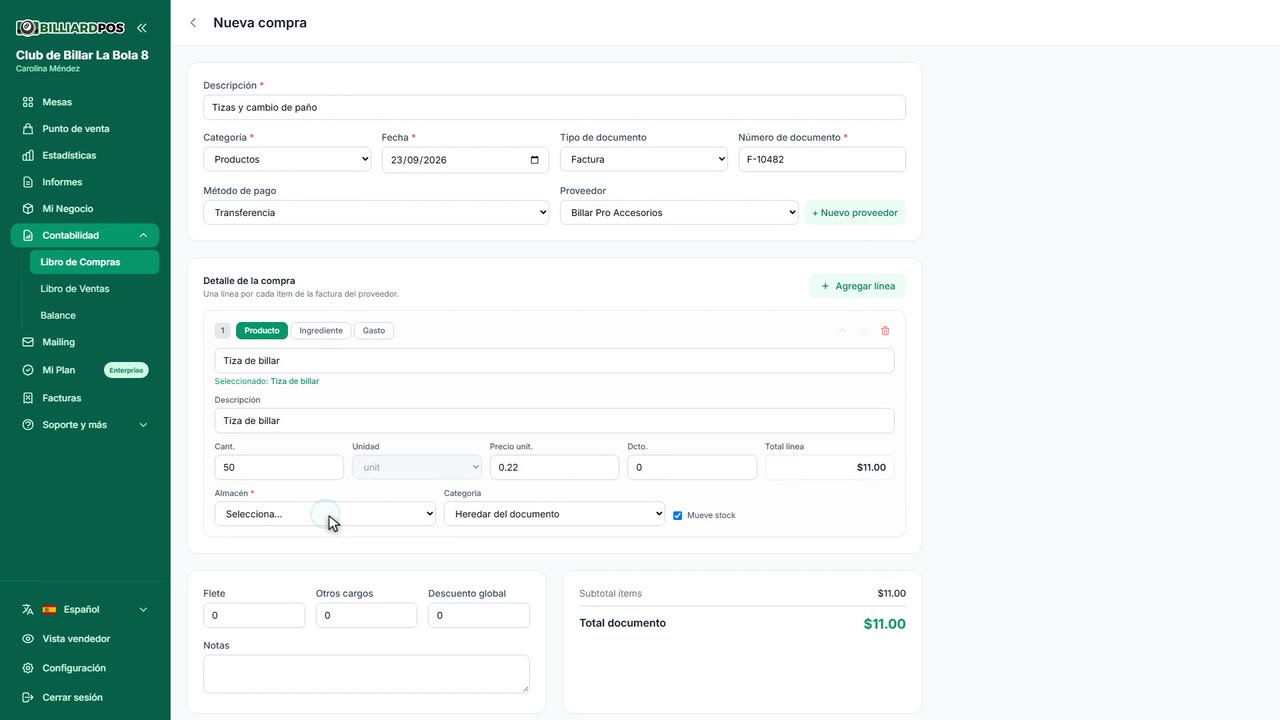
Task: Click Agregar línea button
Action: (x=858, y=286)
